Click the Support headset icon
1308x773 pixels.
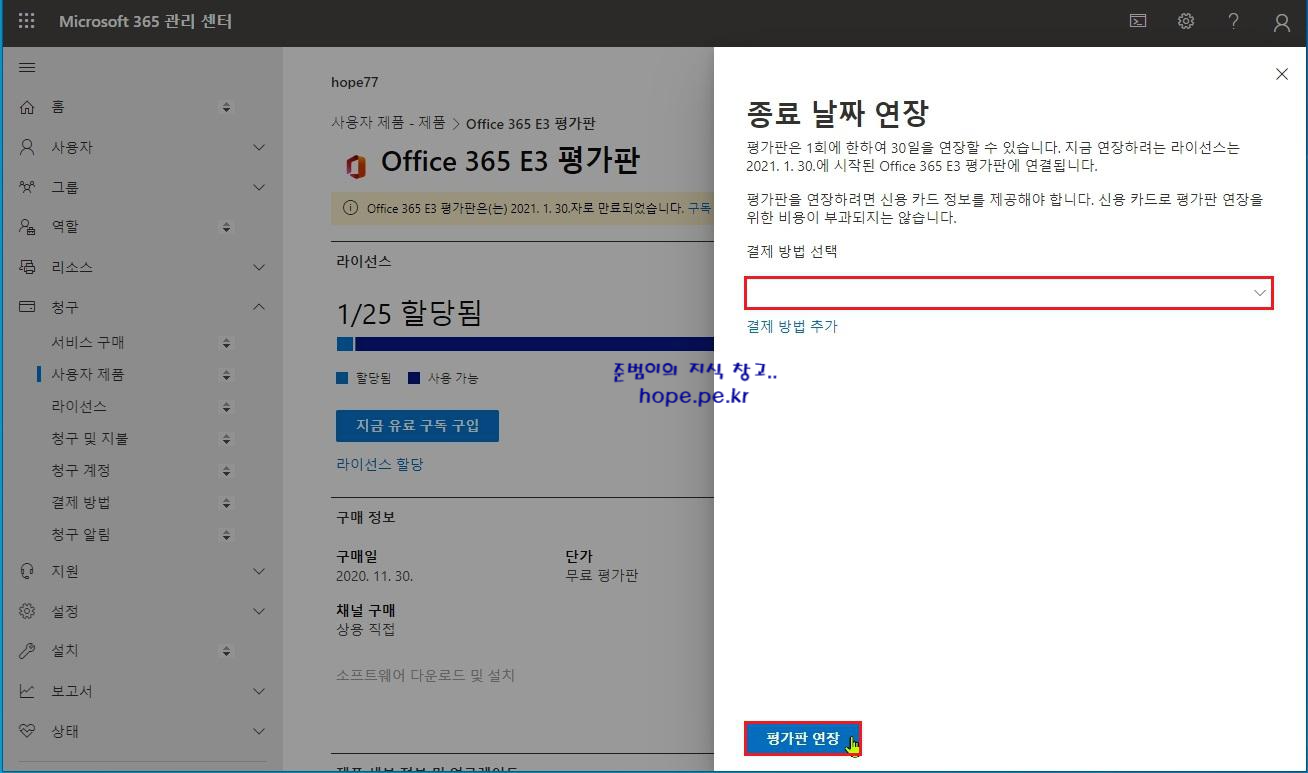tap(27, 571)
